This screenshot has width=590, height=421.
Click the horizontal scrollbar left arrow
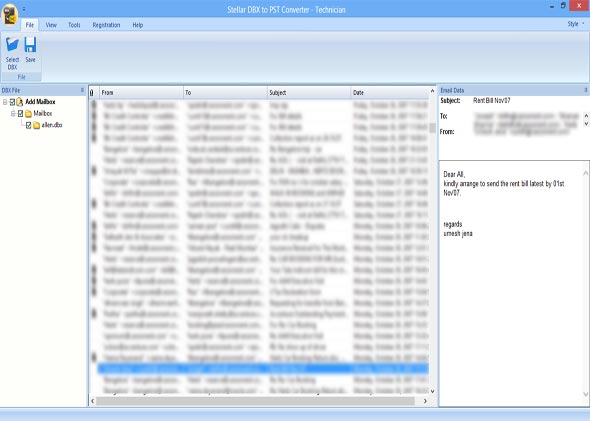pos(93,401)
